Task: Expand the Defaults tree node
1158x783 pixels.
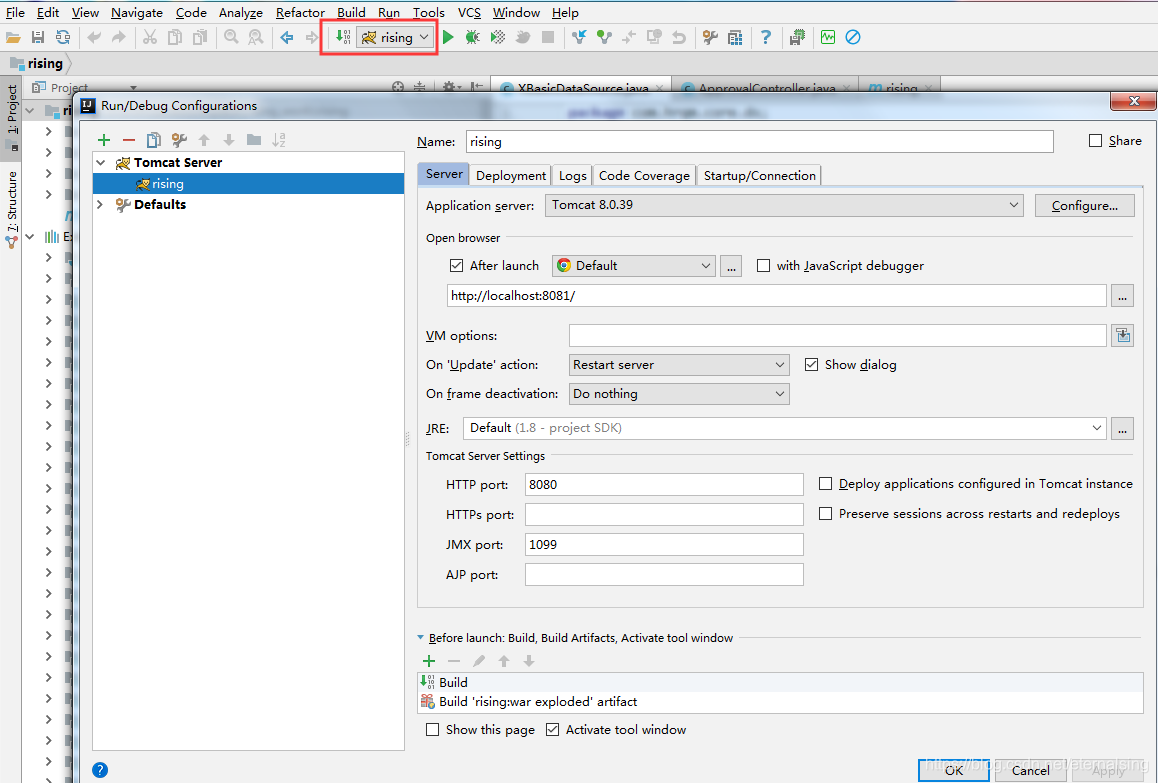Action: pyautogui.click(x=100, y=205)
